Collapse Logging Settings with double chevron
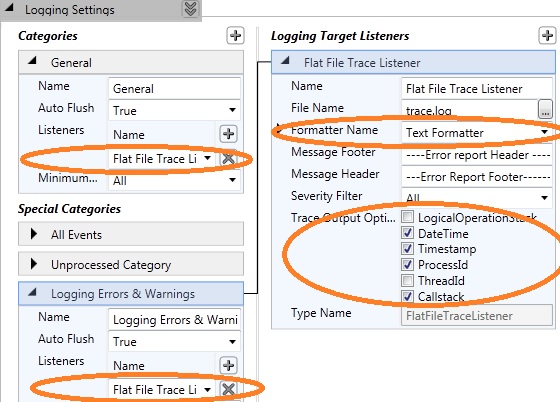560x402 pixels. 190,9
